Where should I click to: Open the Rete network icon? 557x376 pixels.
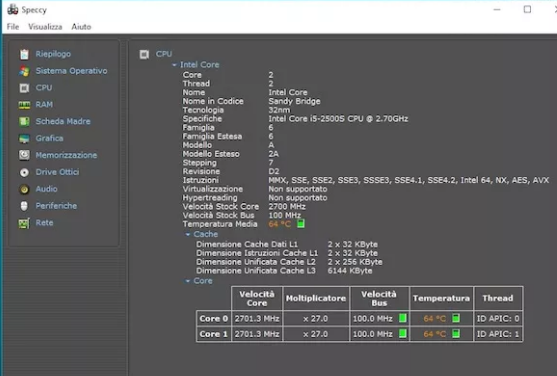pyautogui.click(x=24, y=223)
